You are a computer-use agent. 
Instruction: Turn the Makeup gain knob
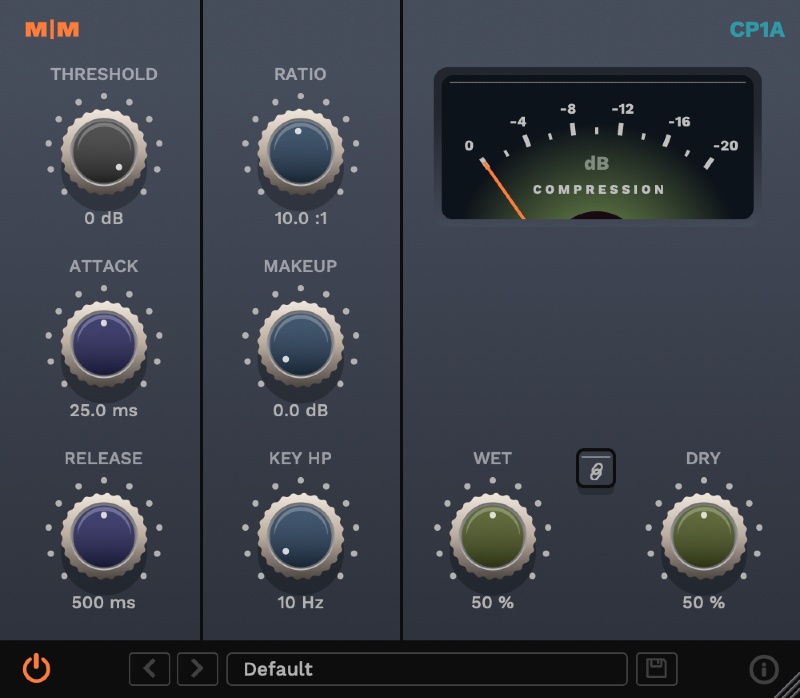click(300, 342)
